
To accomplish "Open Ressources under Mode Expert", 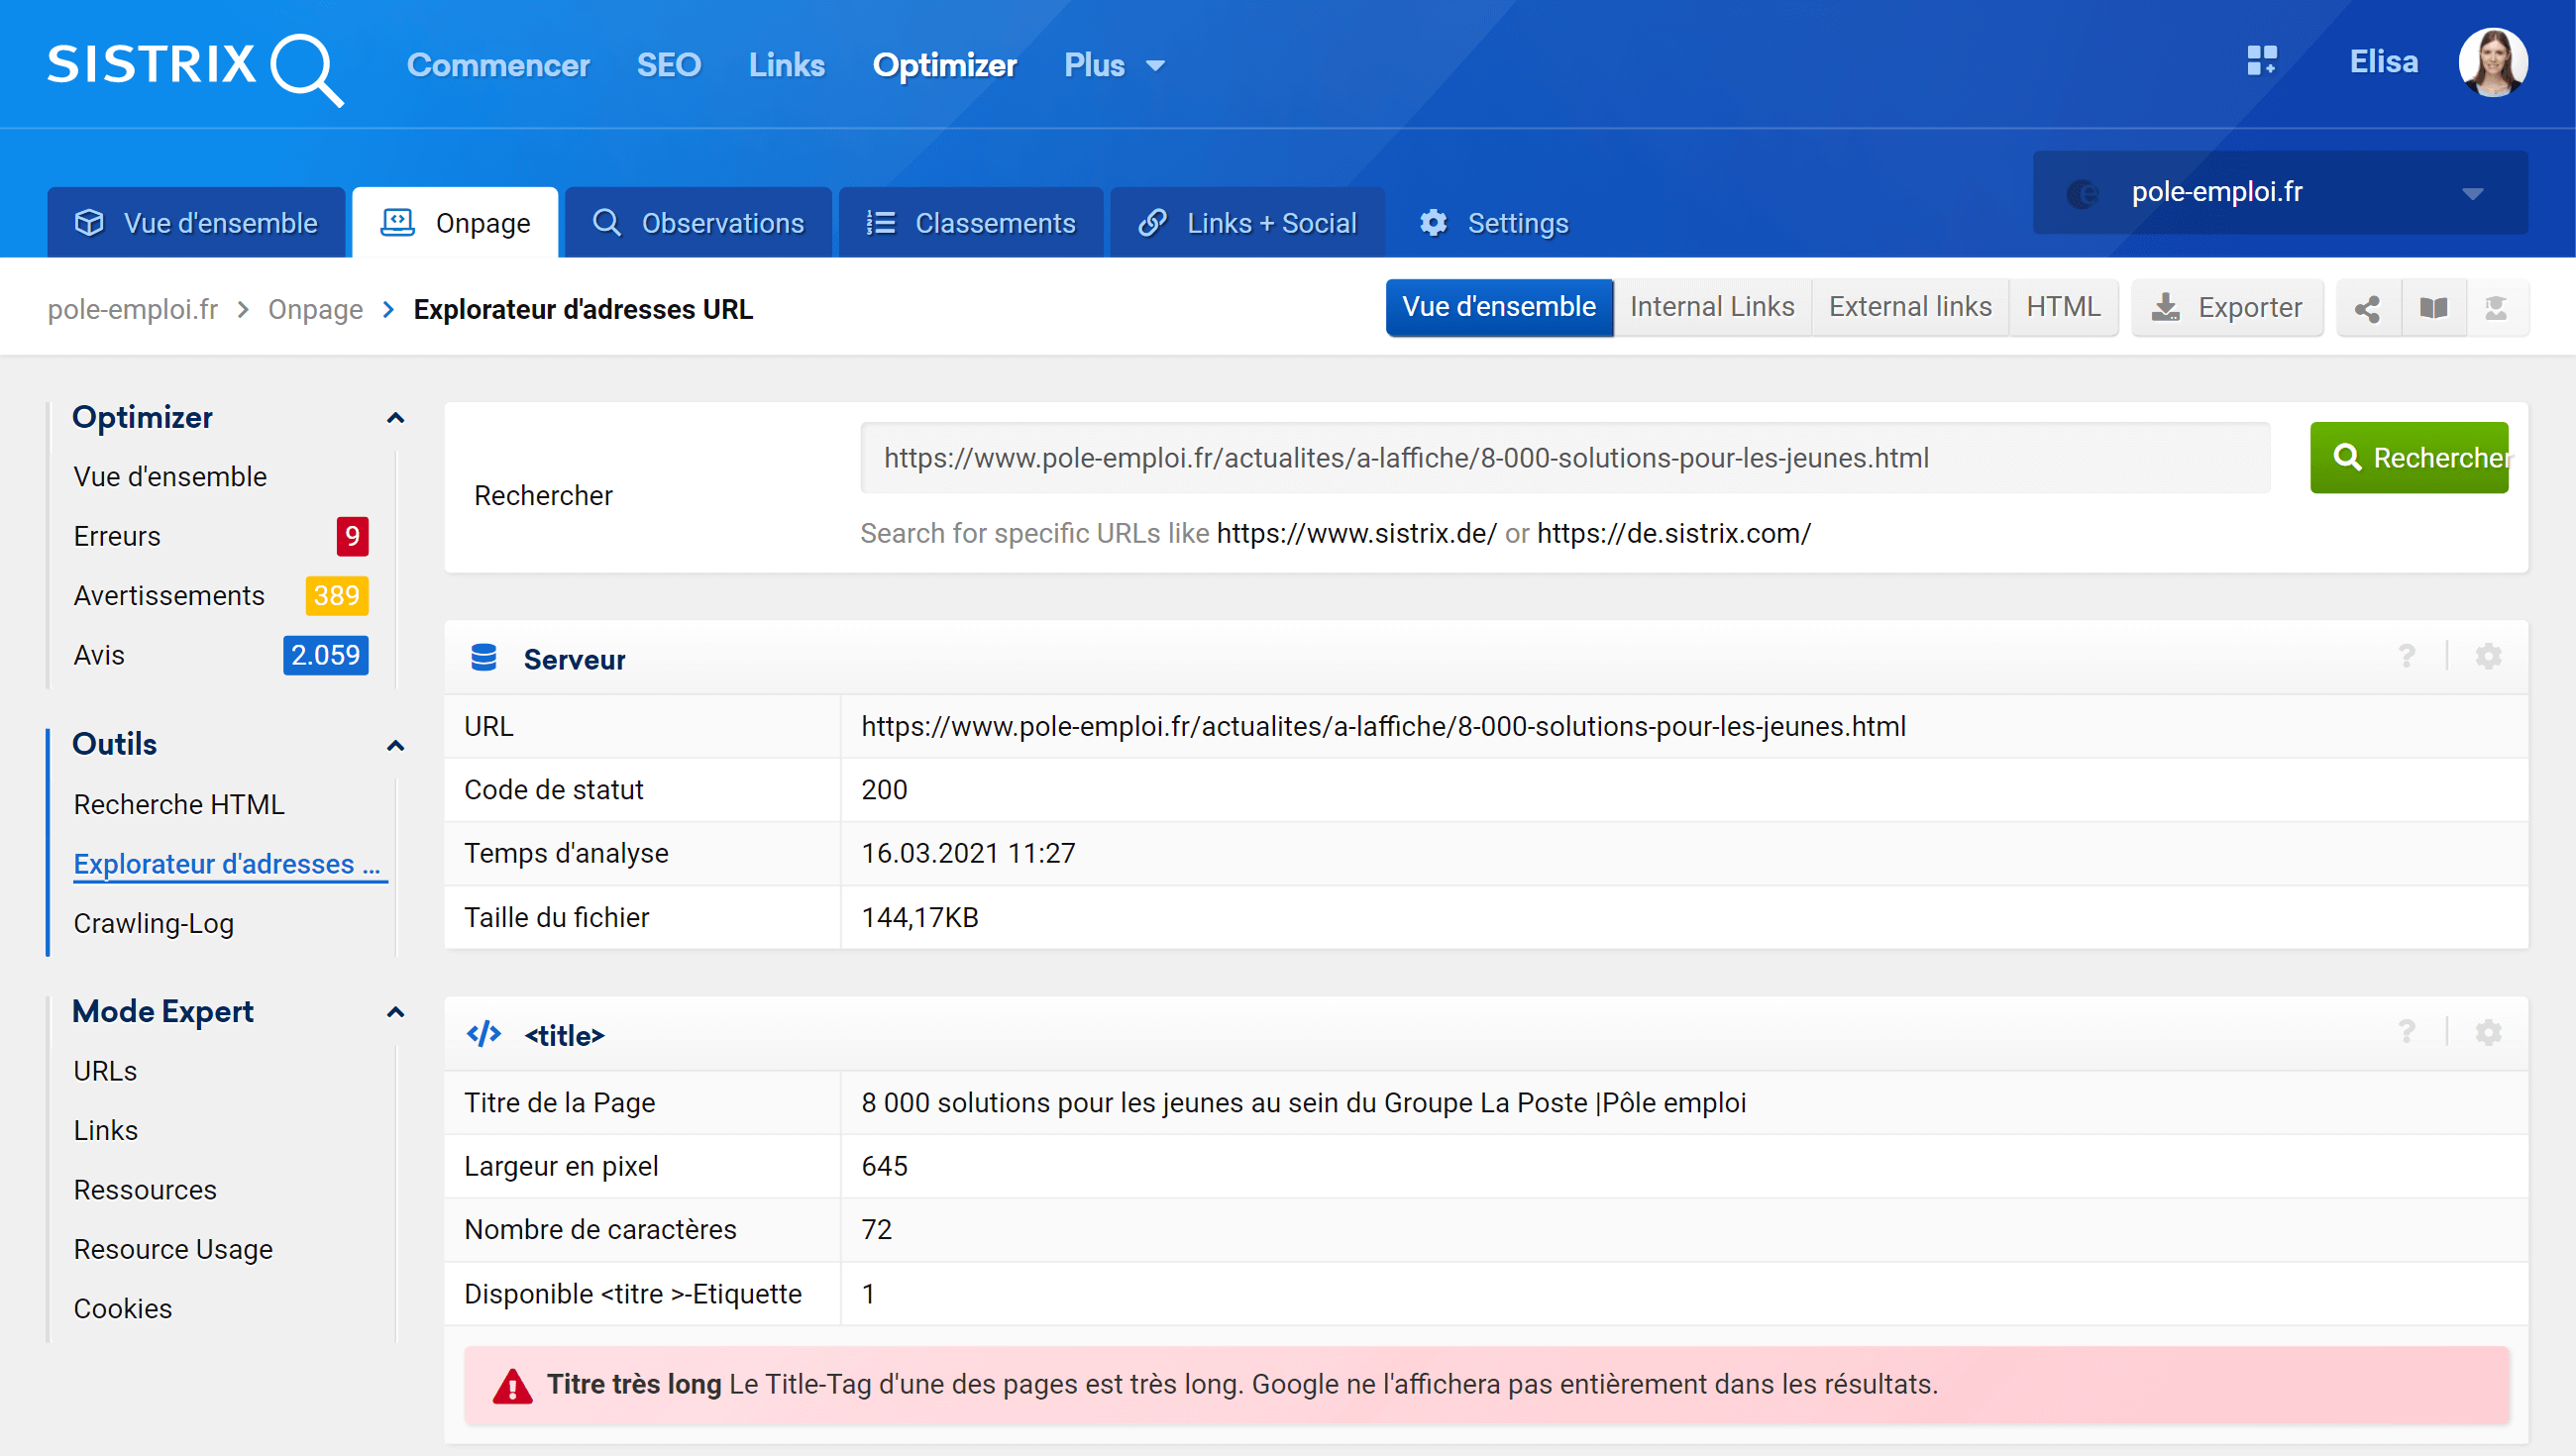I will tap(145, 1190).
